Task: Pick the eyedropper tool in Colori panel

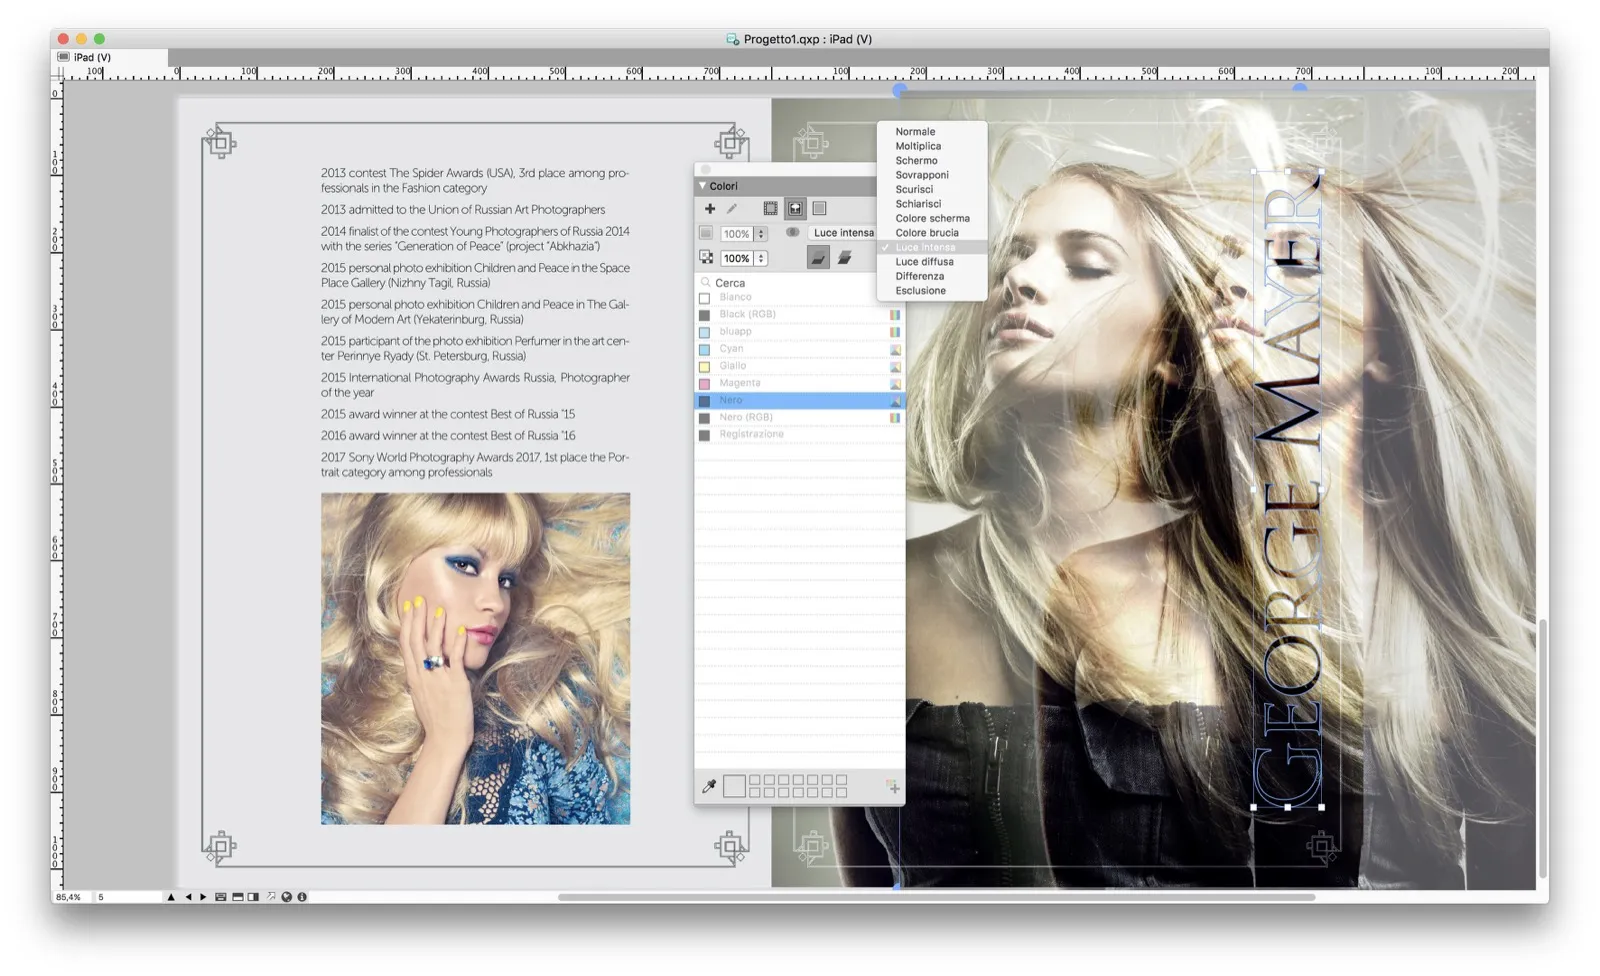Action: pos(709,787)
